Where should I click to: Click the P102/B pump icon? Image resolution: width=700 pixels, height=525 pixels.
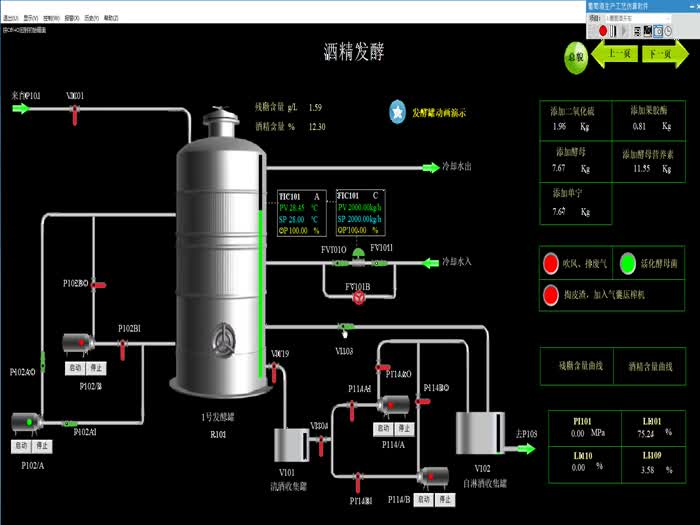pos(77,343)
